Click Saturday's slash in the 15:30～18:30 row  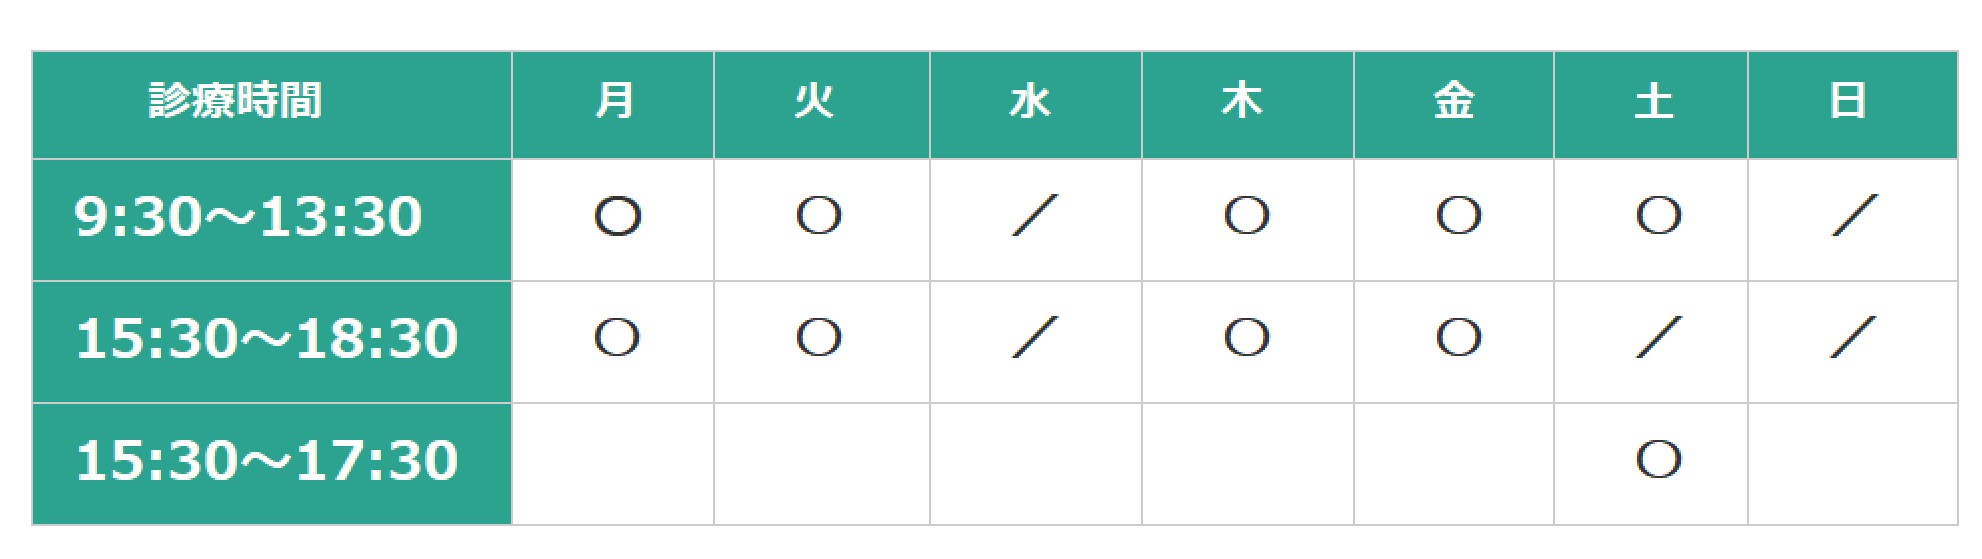[1658, 338]
